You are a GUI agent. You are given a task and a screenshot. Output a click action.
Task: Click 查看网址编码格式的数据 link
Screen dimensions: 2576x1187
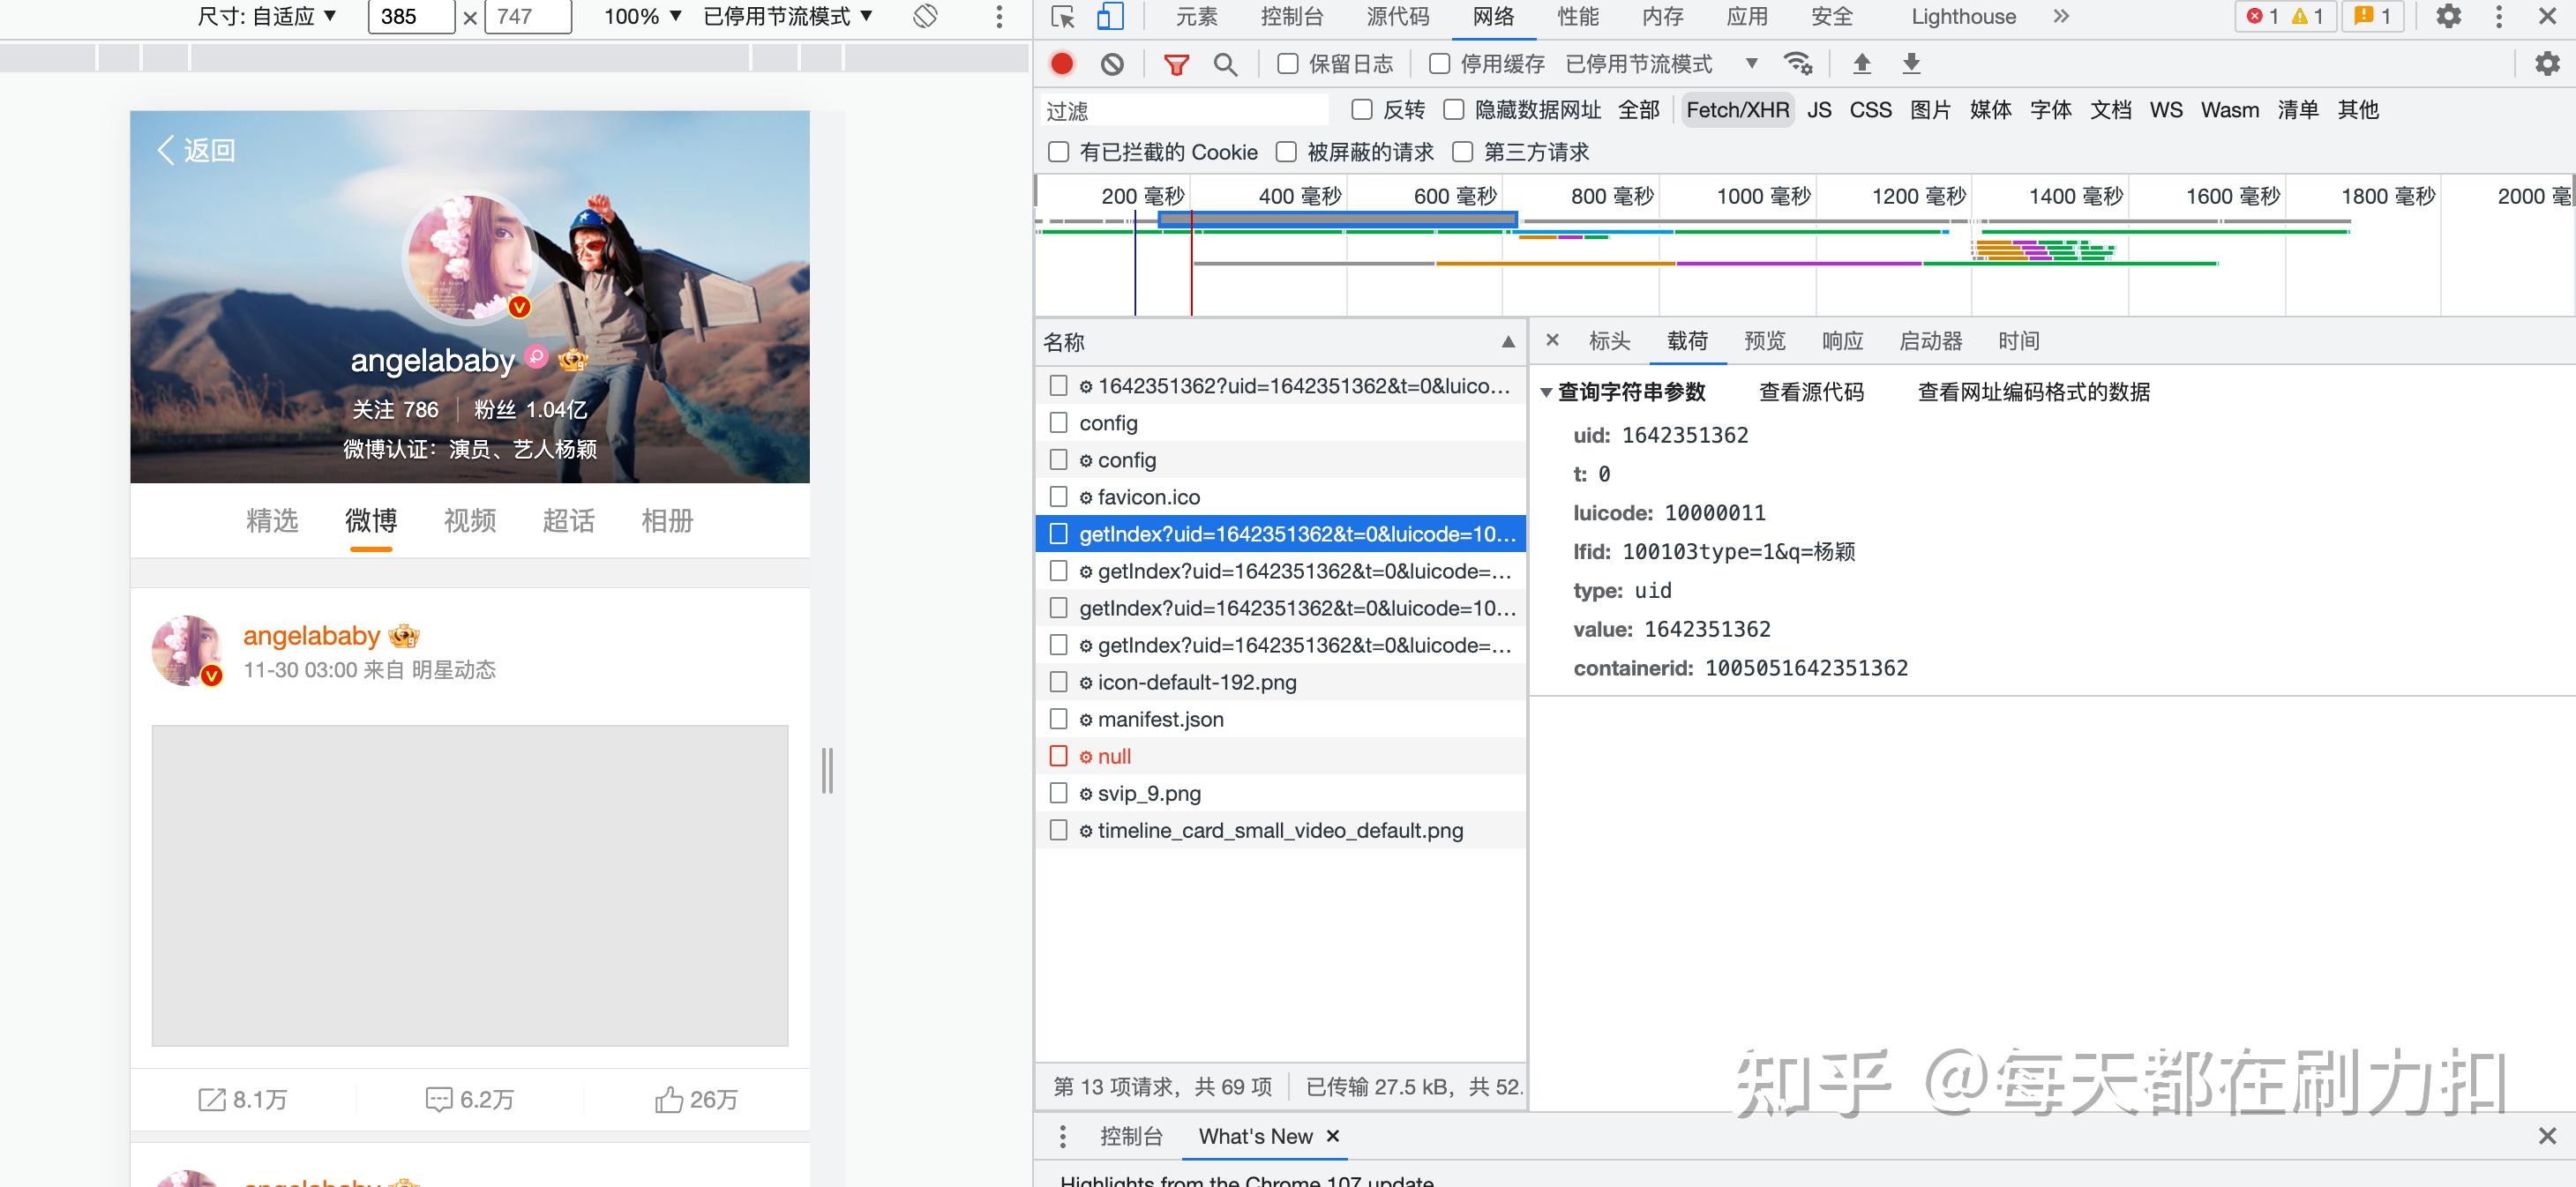pos(2033,392)
